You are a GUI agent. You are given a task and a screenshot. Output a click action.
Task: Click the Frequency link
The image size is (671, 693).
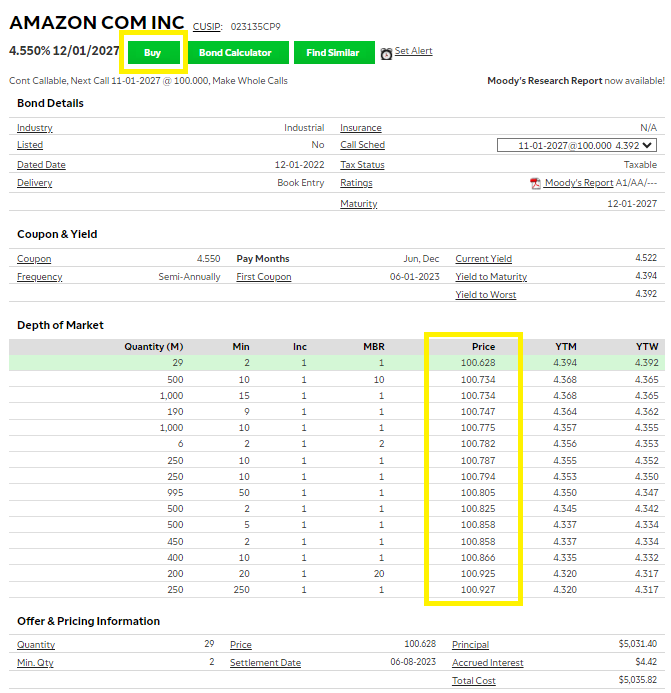(39, 277)
